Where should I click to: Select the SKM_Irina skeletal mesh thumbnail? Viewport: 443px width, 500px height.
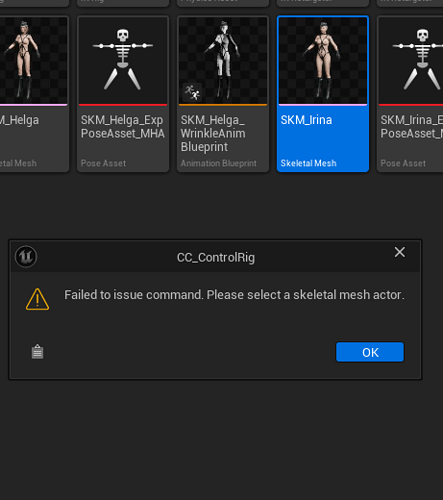click(323, 61)
